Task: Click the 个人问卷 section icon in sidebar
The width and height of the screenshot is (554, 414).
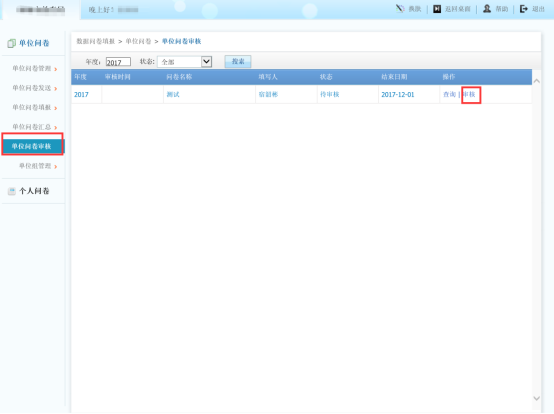Action: point(12,191)
